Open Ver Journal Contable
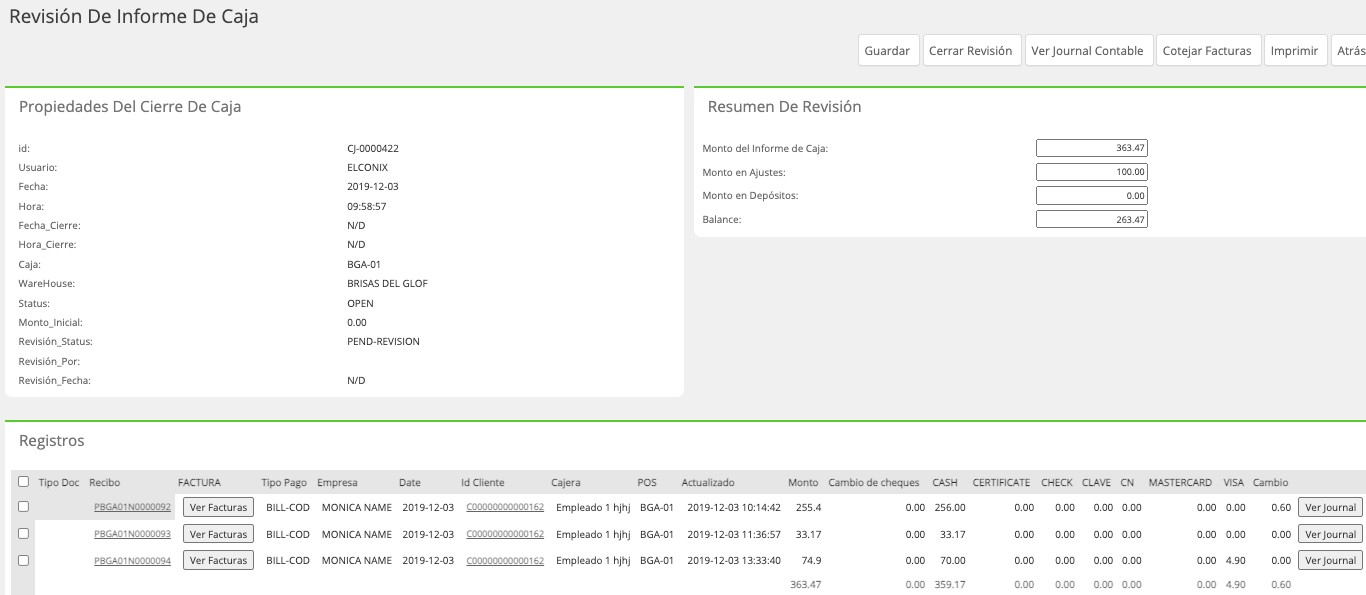The image size is (1366, 595). click(1089, 51)
